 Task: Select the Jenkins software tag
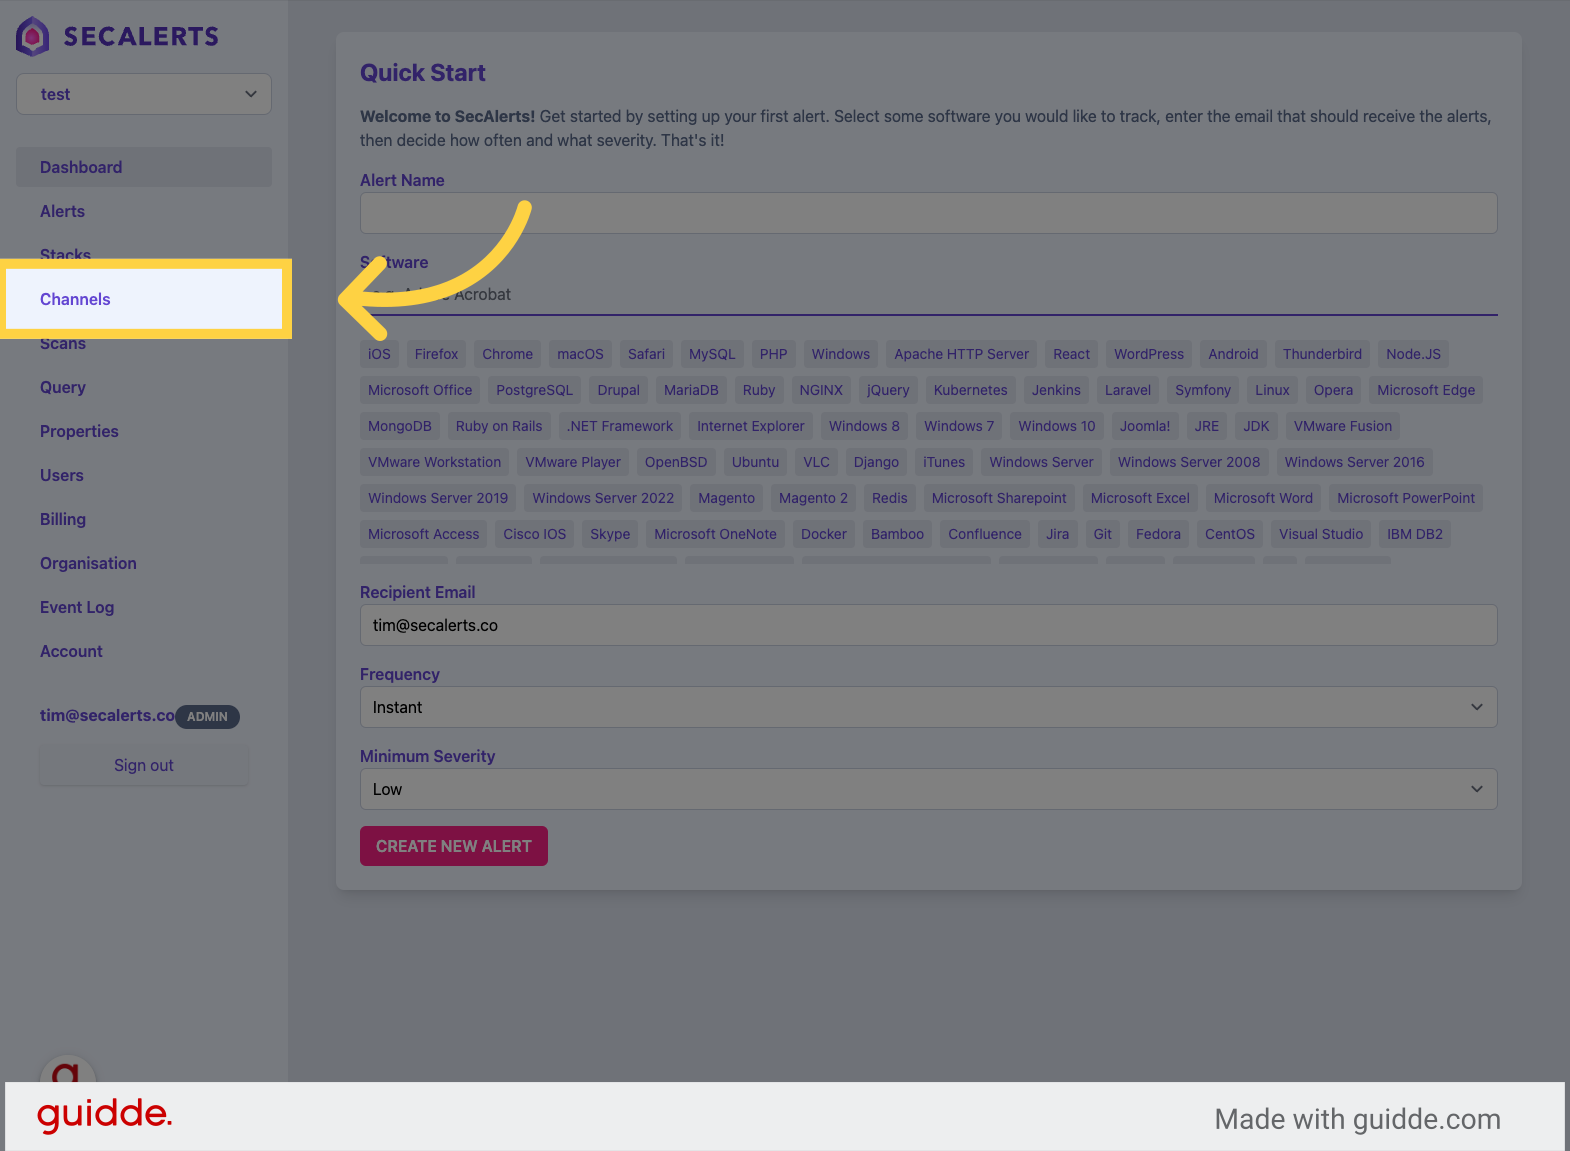tap(1056, 390)
